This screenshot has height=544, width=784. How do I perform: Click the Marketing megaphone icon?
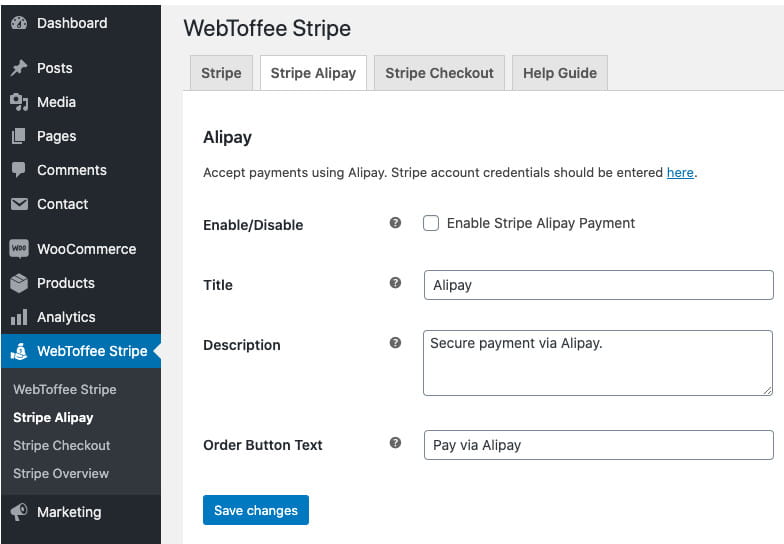click(19, 512)
